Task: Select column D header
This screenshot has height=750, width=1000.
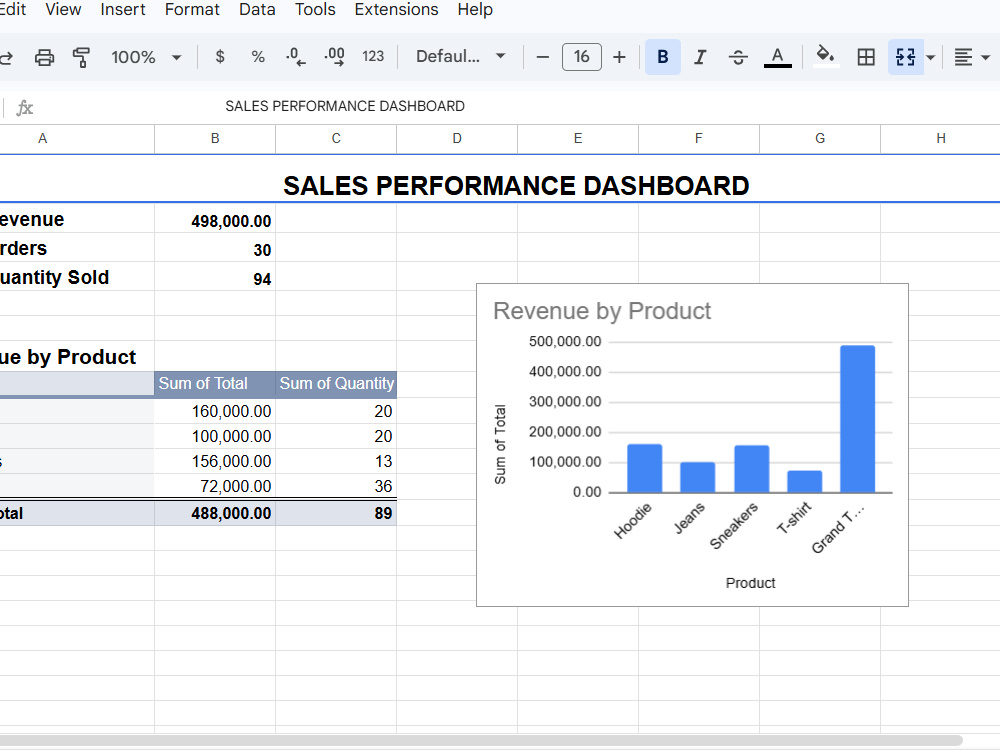Action: pos(457,138)
